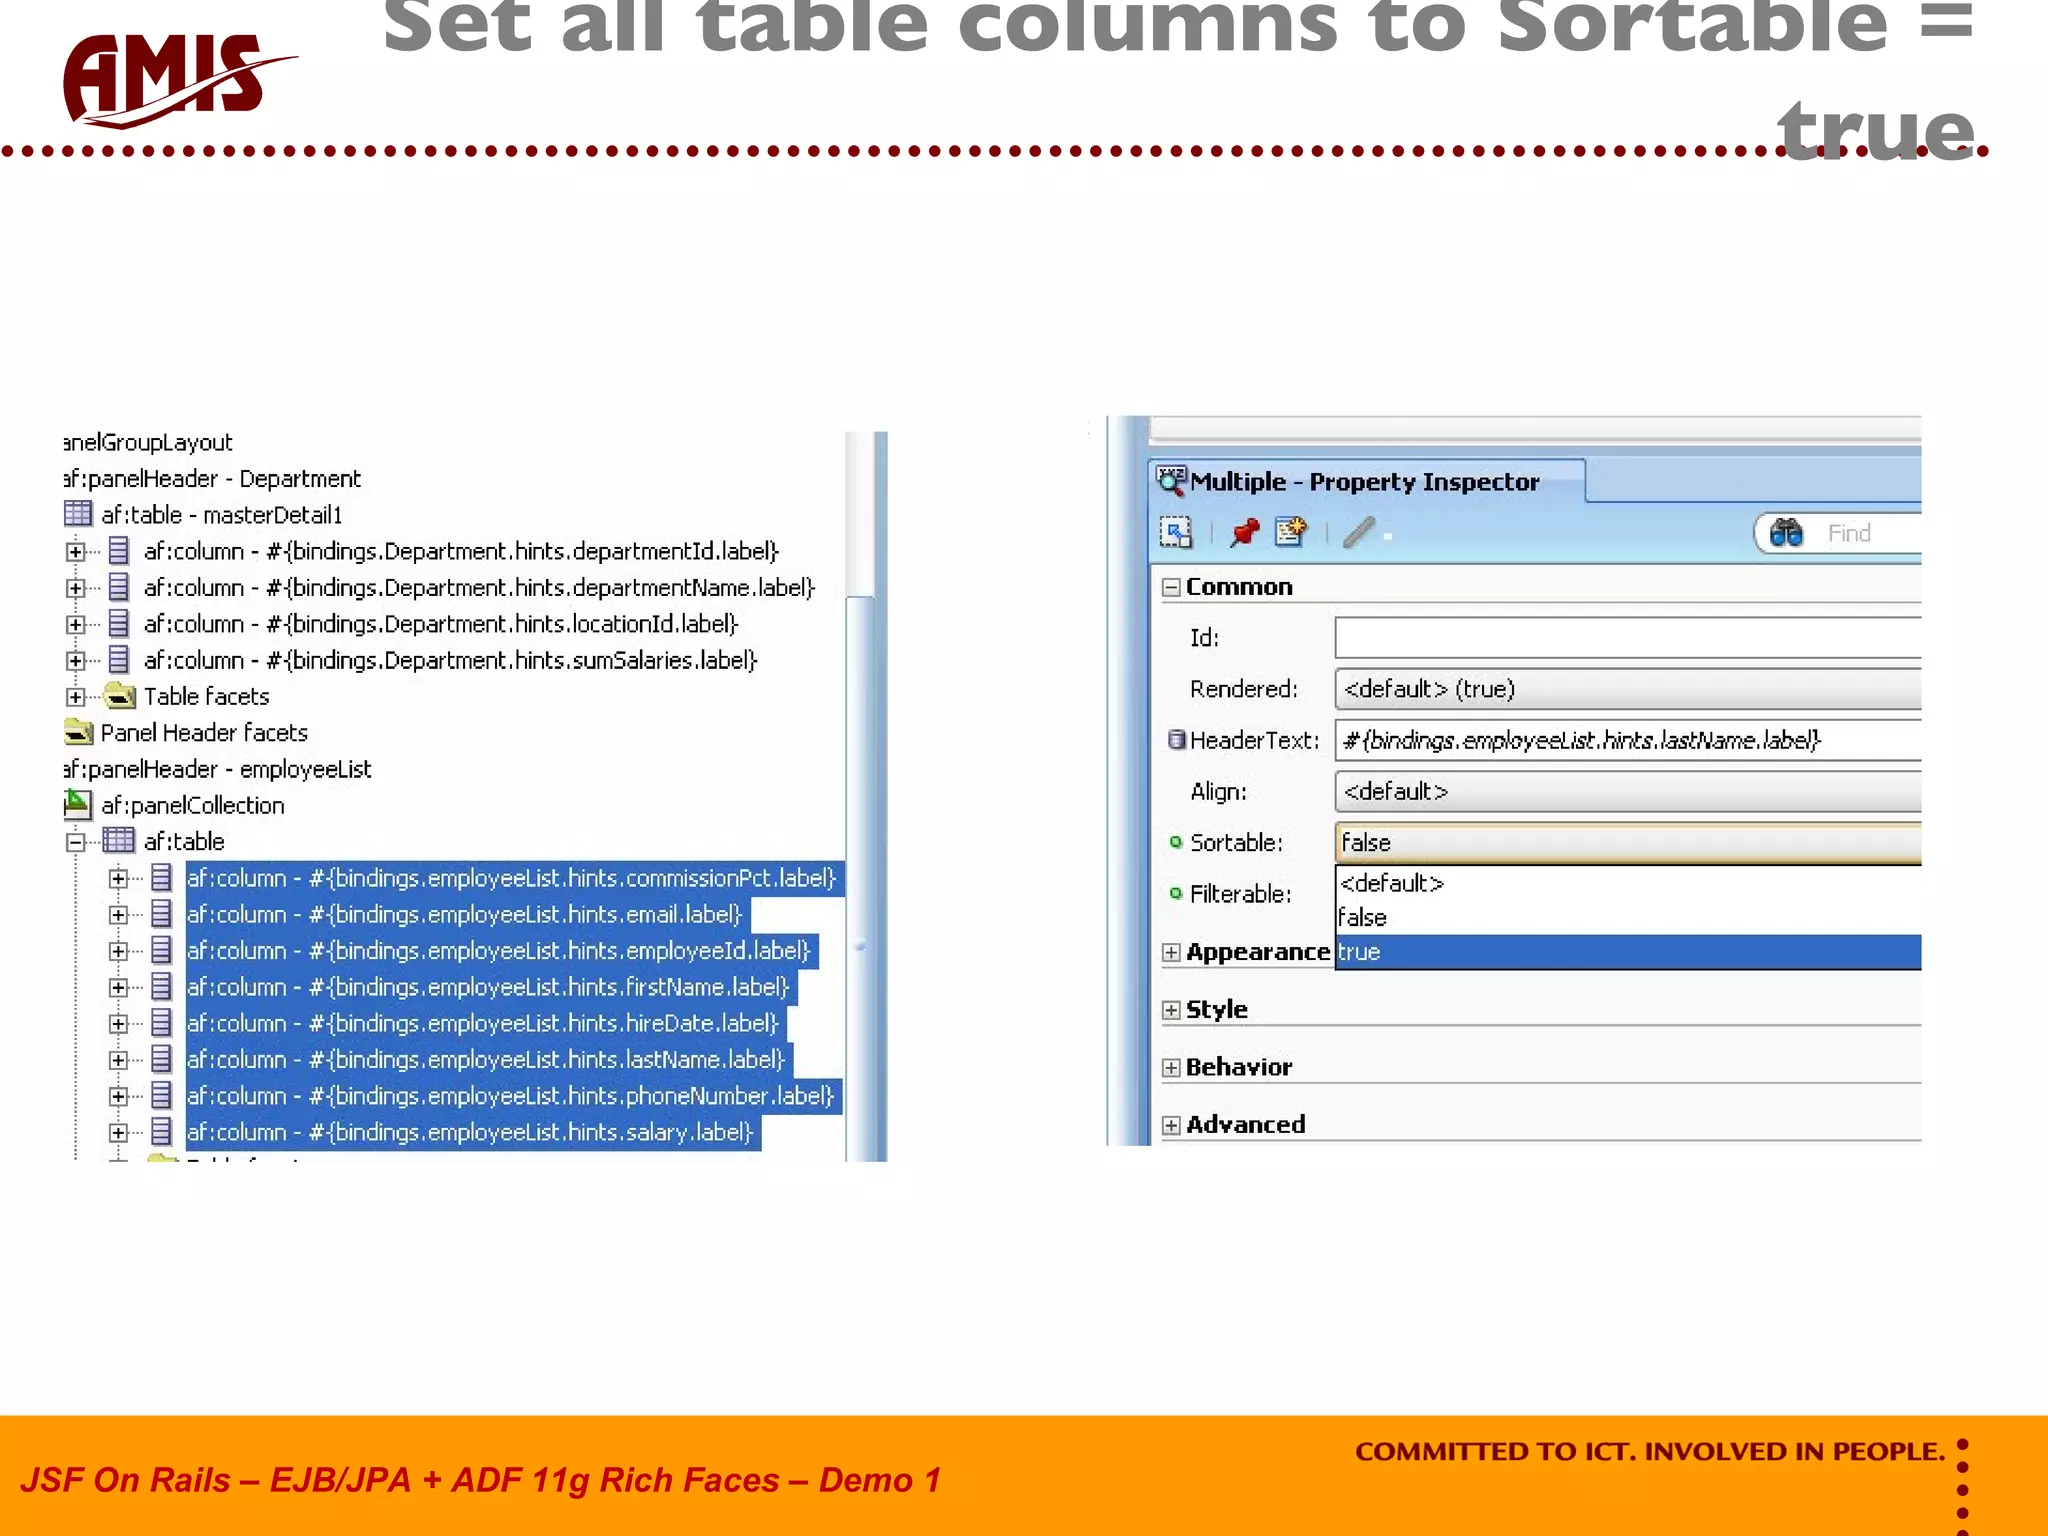The image size is (2048, 1536).
Task: Click the Id input field
Action: tap(1628, 637)
